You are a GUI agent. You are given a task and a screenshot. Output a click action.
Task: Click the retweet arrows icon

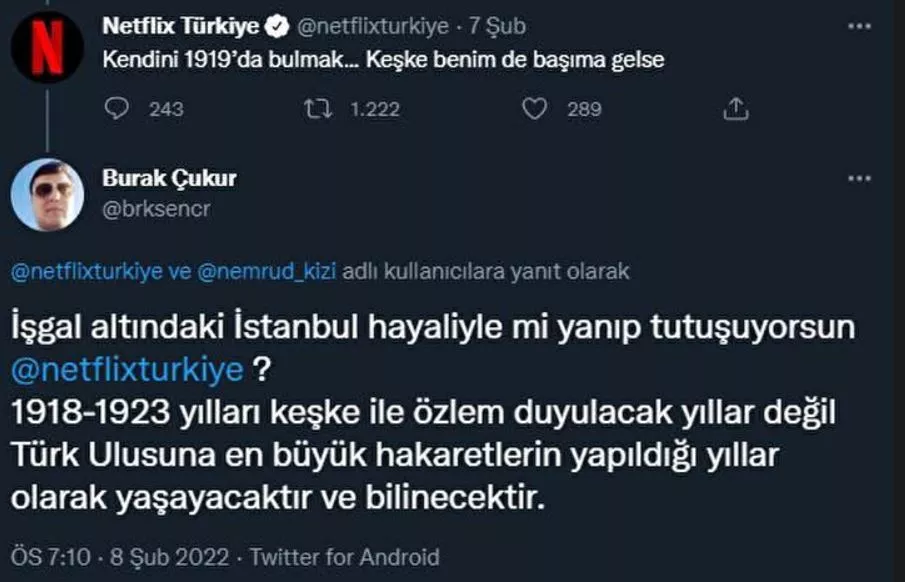pyautogui.click(x=320, y=108)
